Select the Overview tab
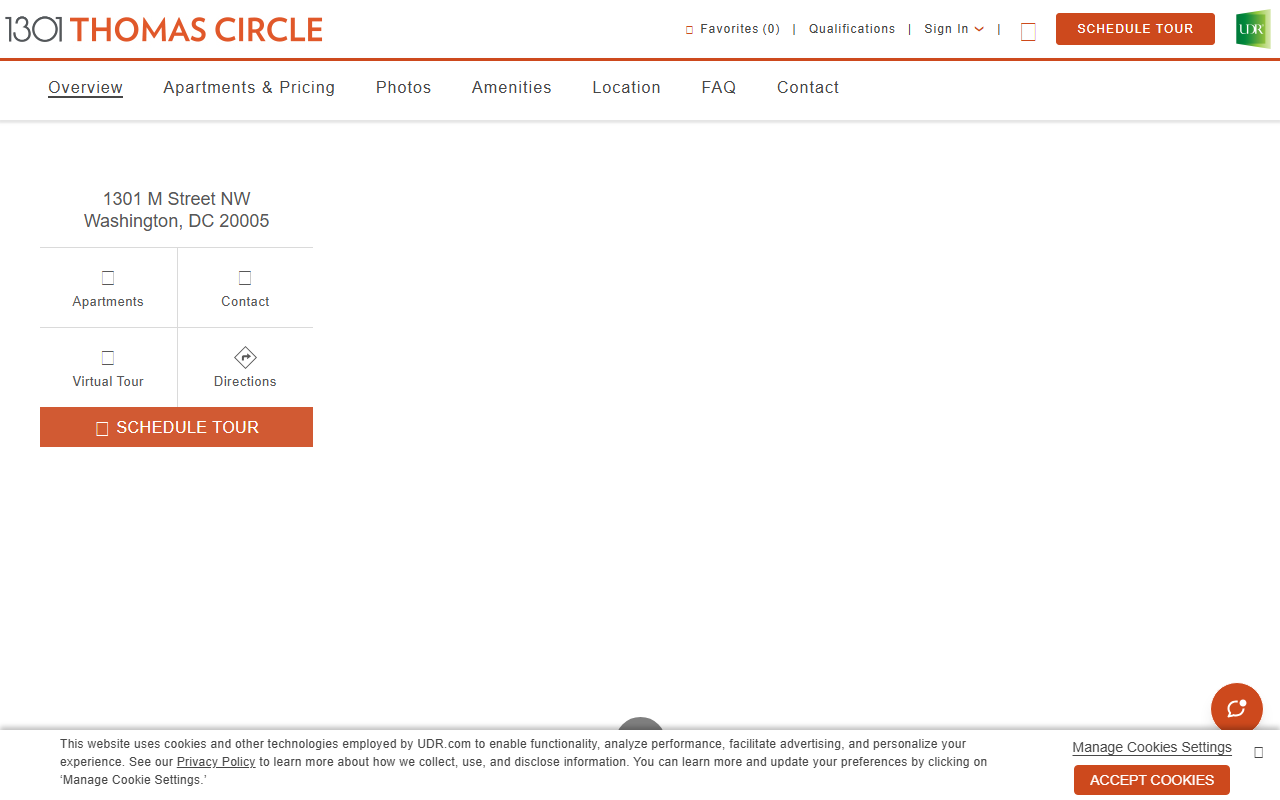Screen dimensions: 1280x800 [85, 88]
